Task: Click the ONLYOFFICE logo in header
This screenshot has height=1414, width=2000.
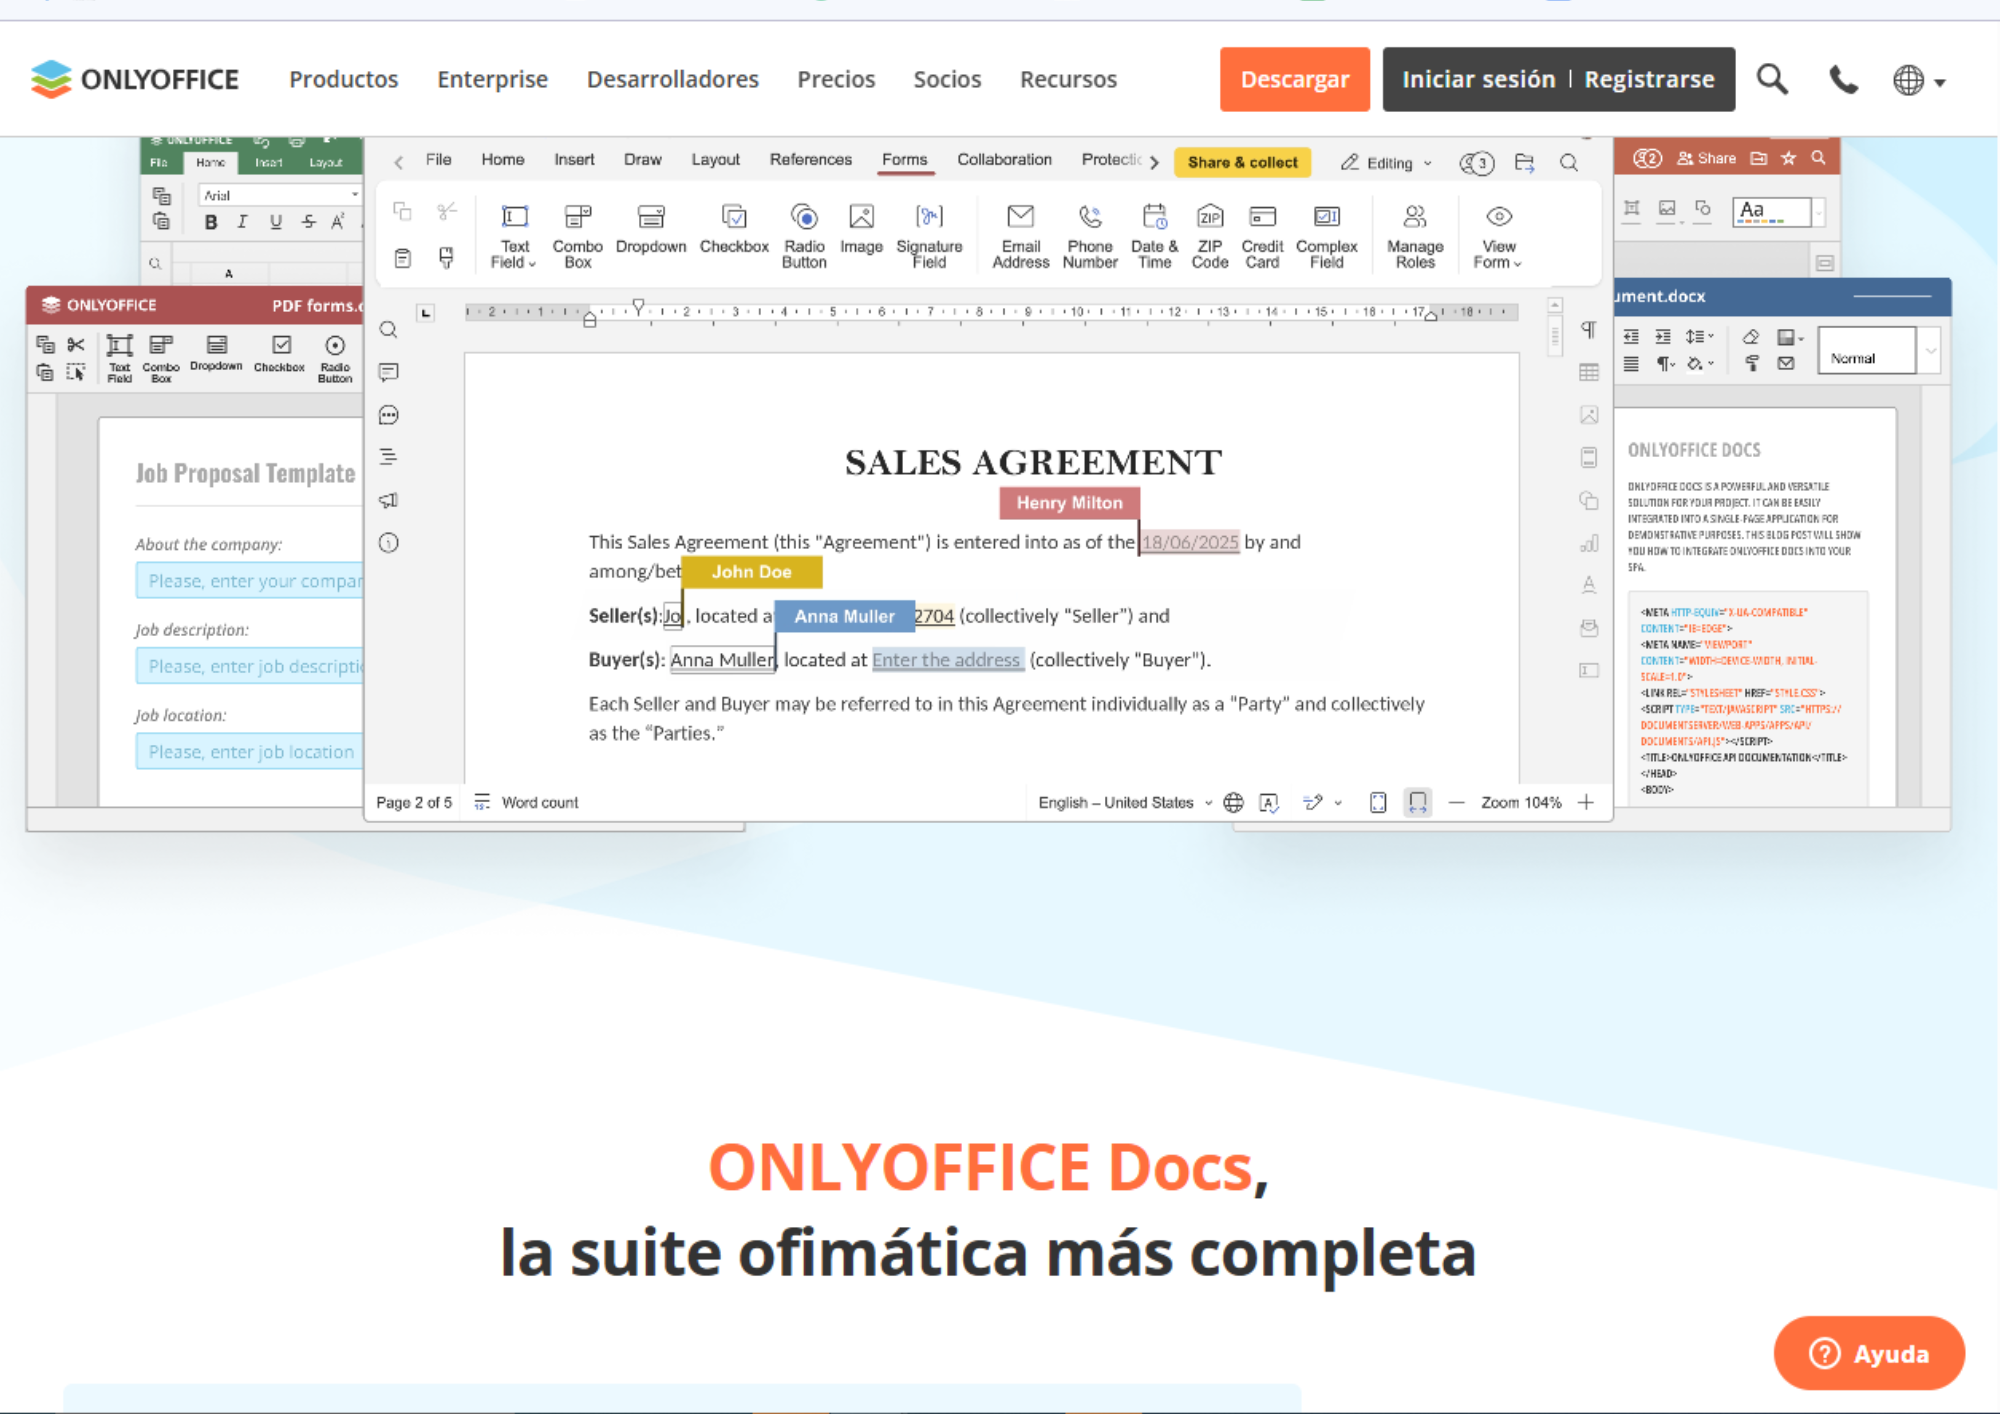Action: pyautogui.click(x=135, y=79)
